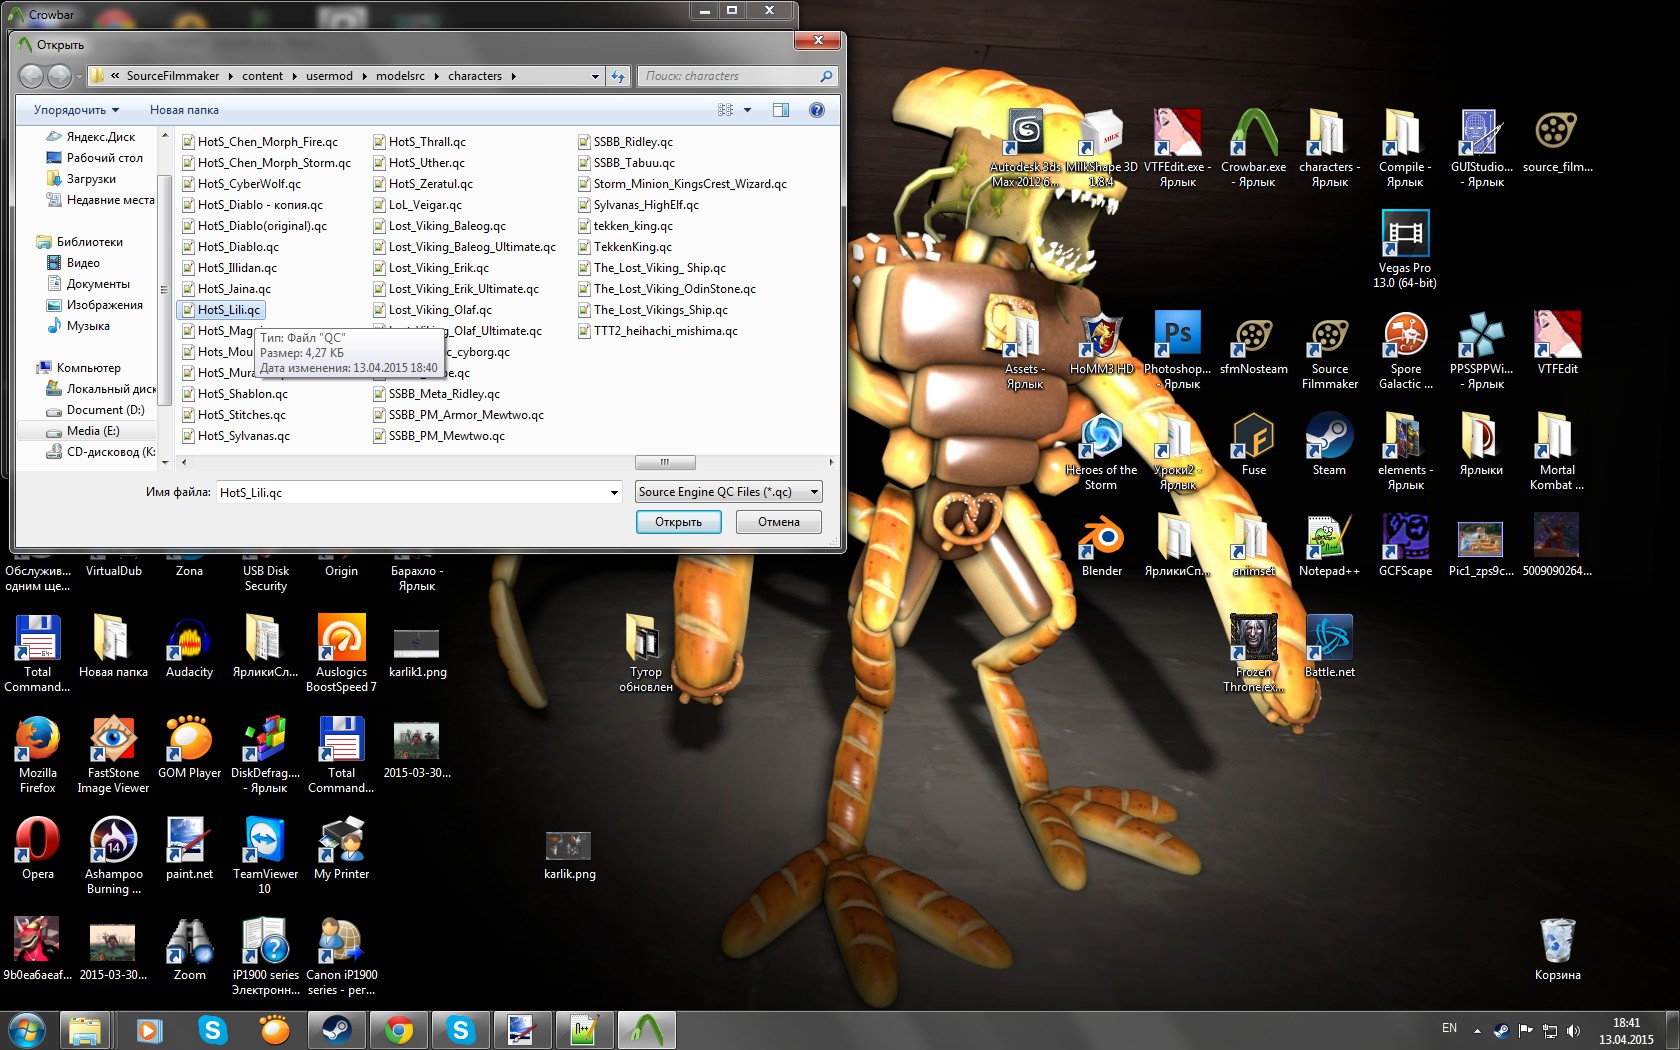Screen dimensions: 1680x1050
Task: Click the dialog help question mark button
Action: tap(817, 110)
